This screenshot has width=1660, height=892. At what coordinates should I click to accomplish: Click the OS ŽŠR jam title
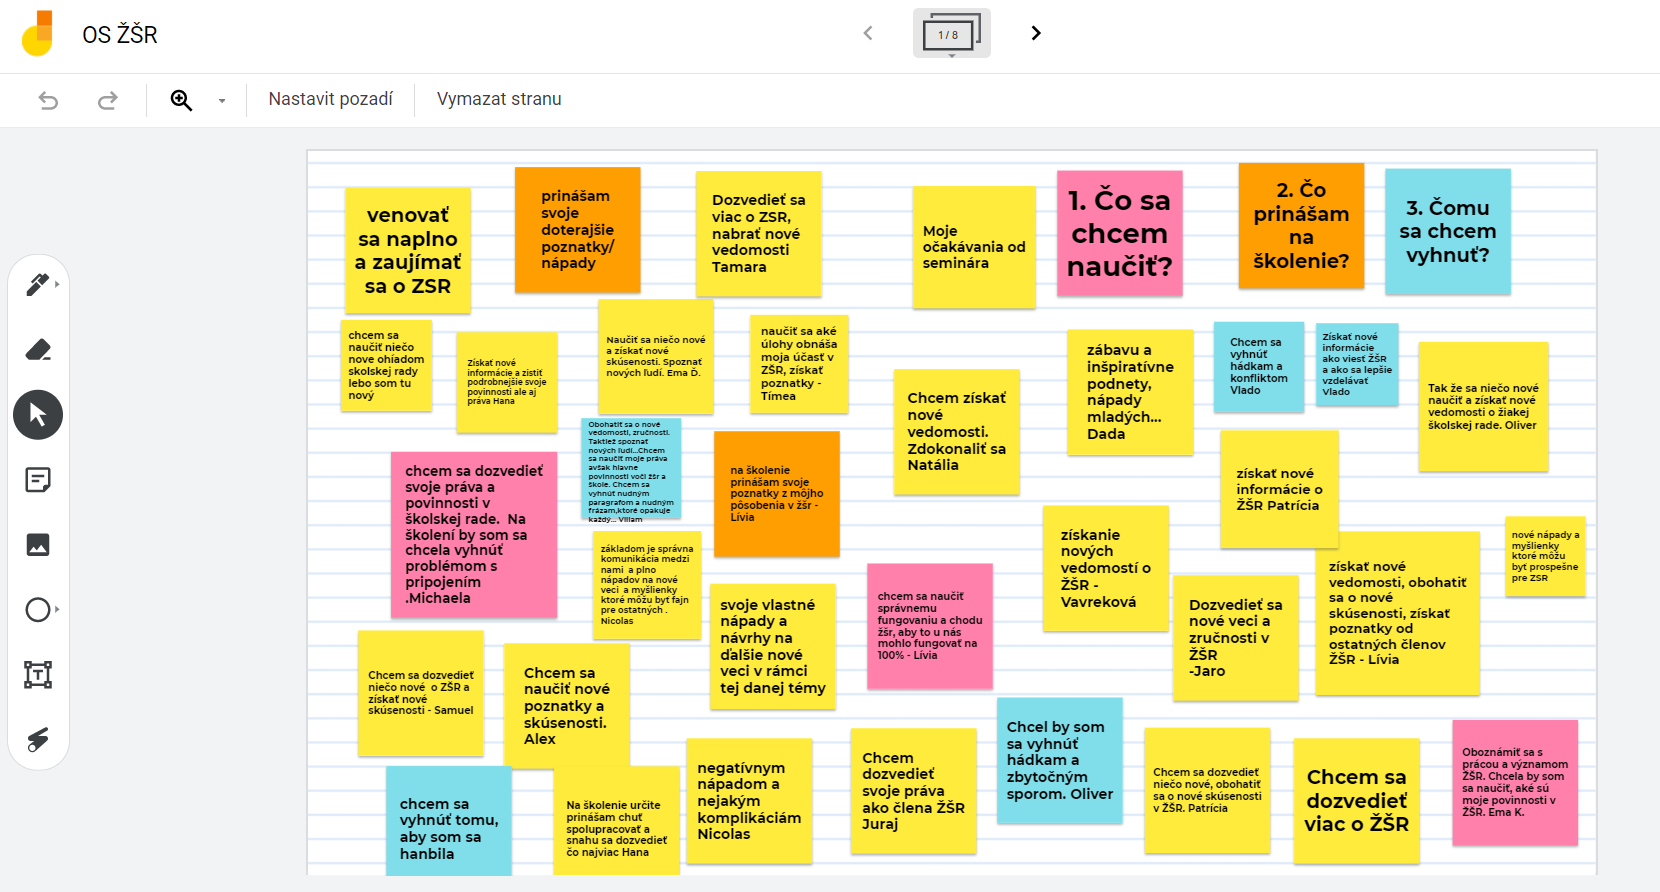click(120, 35)
